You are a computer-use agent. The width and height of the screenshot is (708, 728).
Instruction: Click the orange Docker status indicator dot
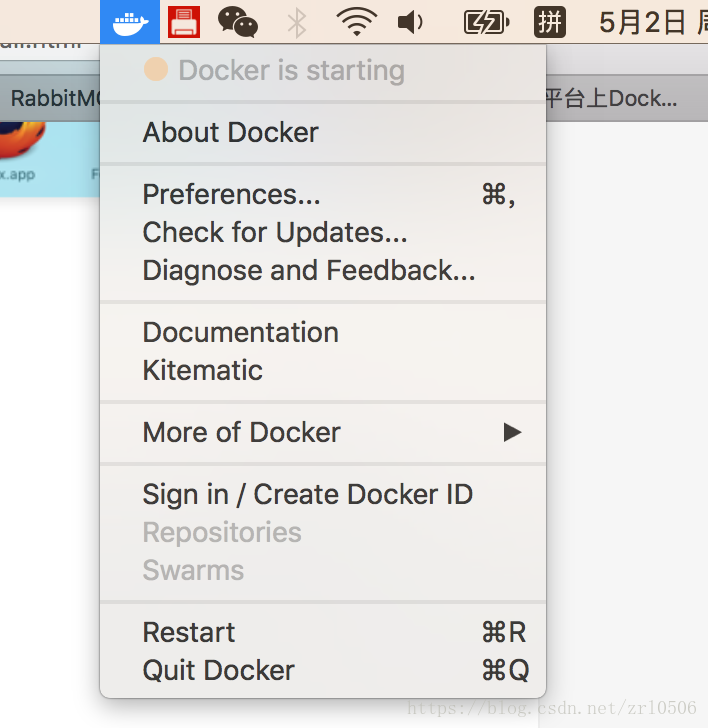click(156, 69)
